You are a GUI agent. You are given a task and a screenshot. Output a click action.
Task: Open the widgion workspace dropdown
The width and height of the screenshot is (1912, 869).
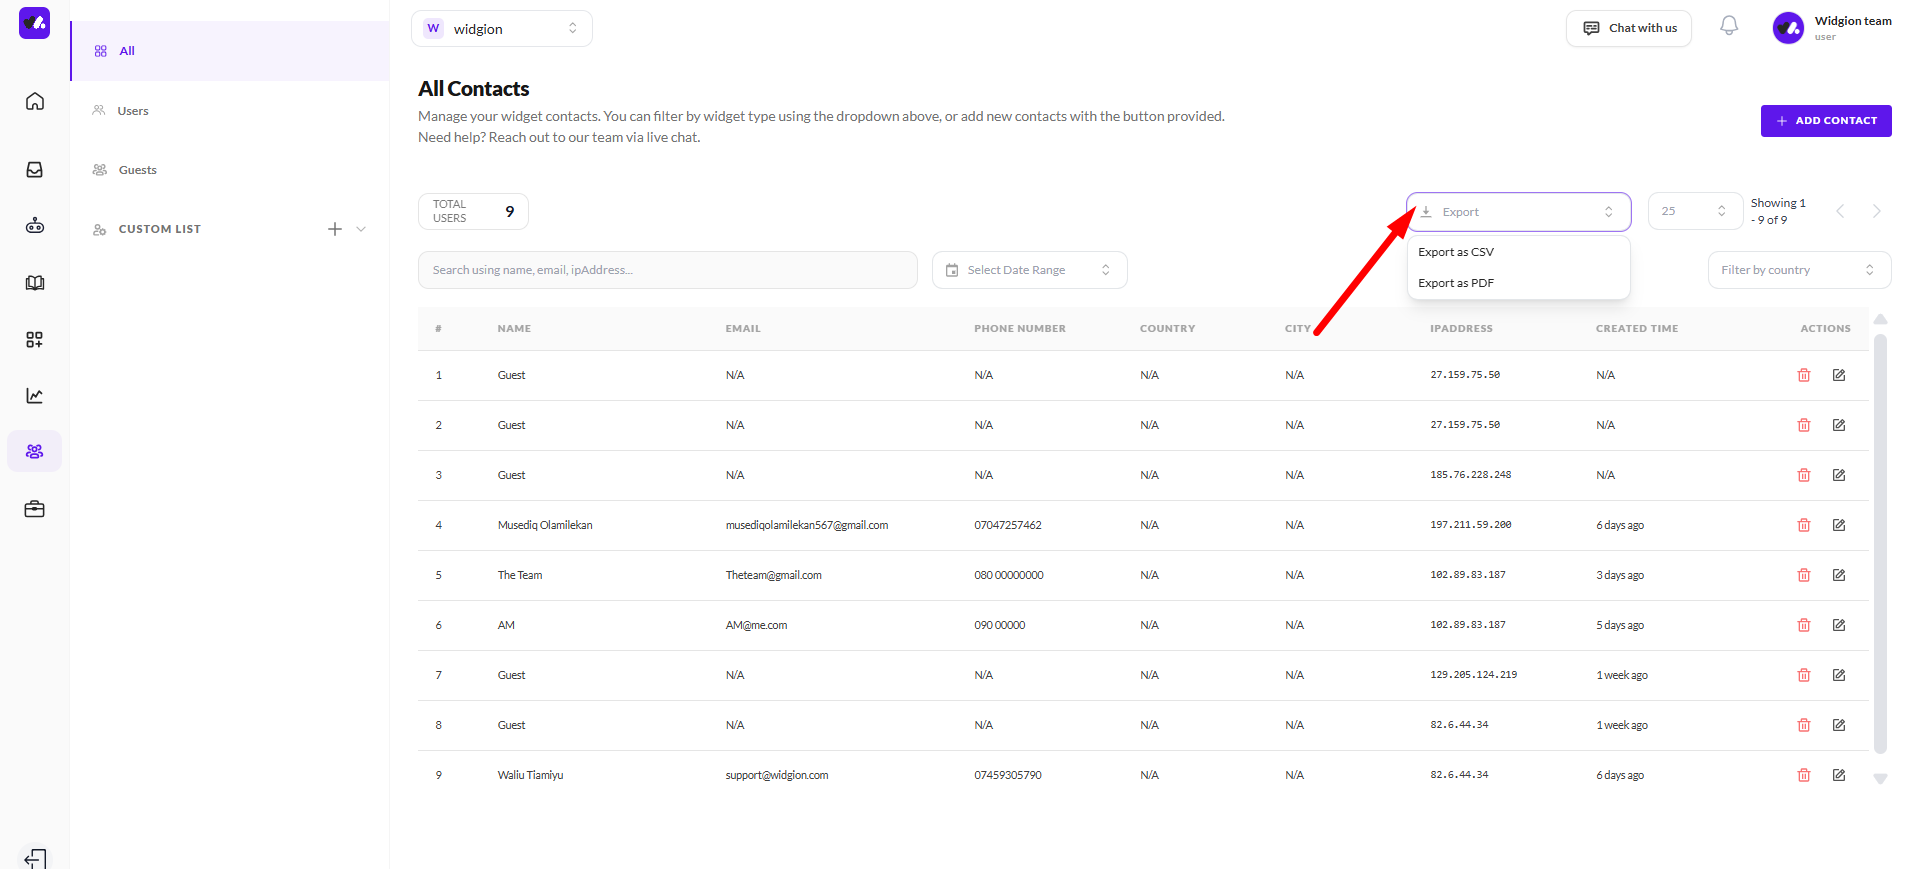[x=501, y=29]
